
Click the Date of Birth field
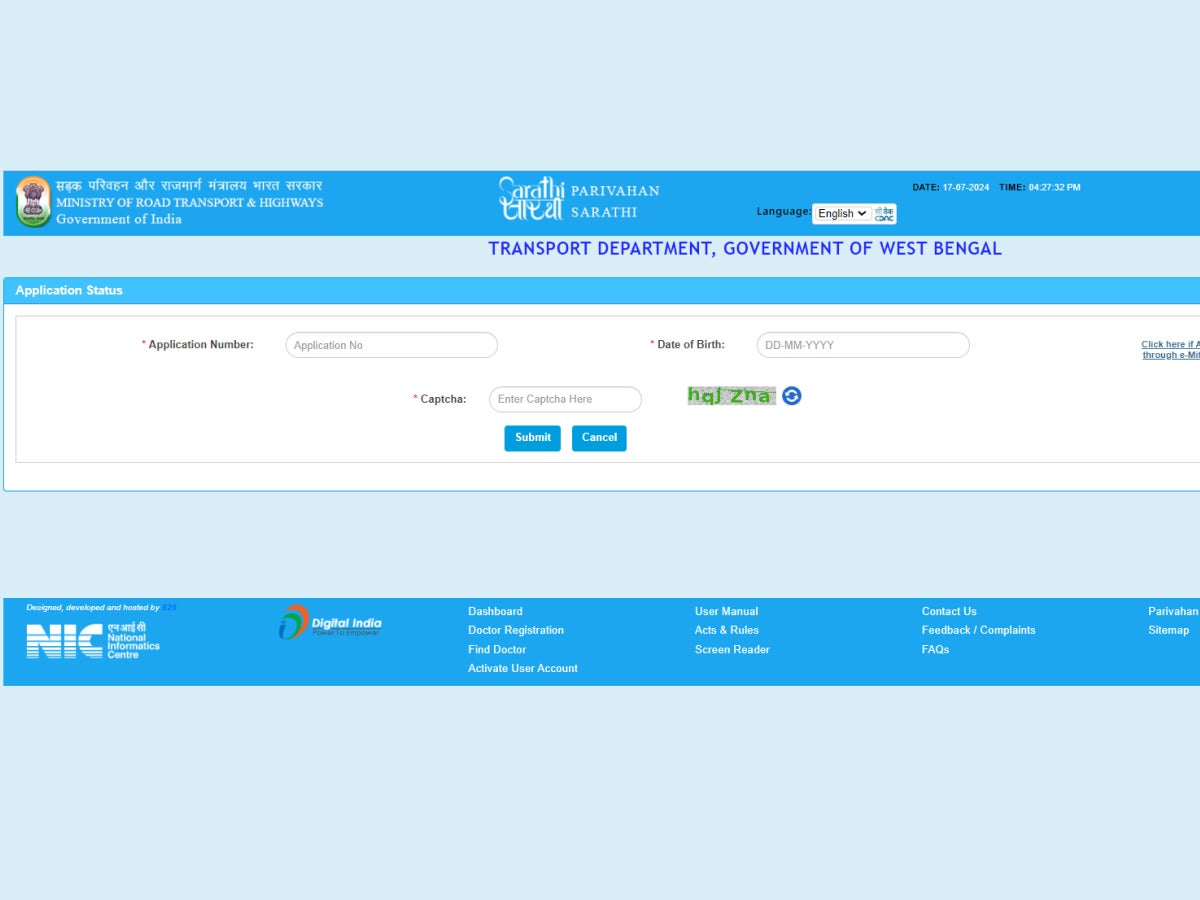click(862, 345)
